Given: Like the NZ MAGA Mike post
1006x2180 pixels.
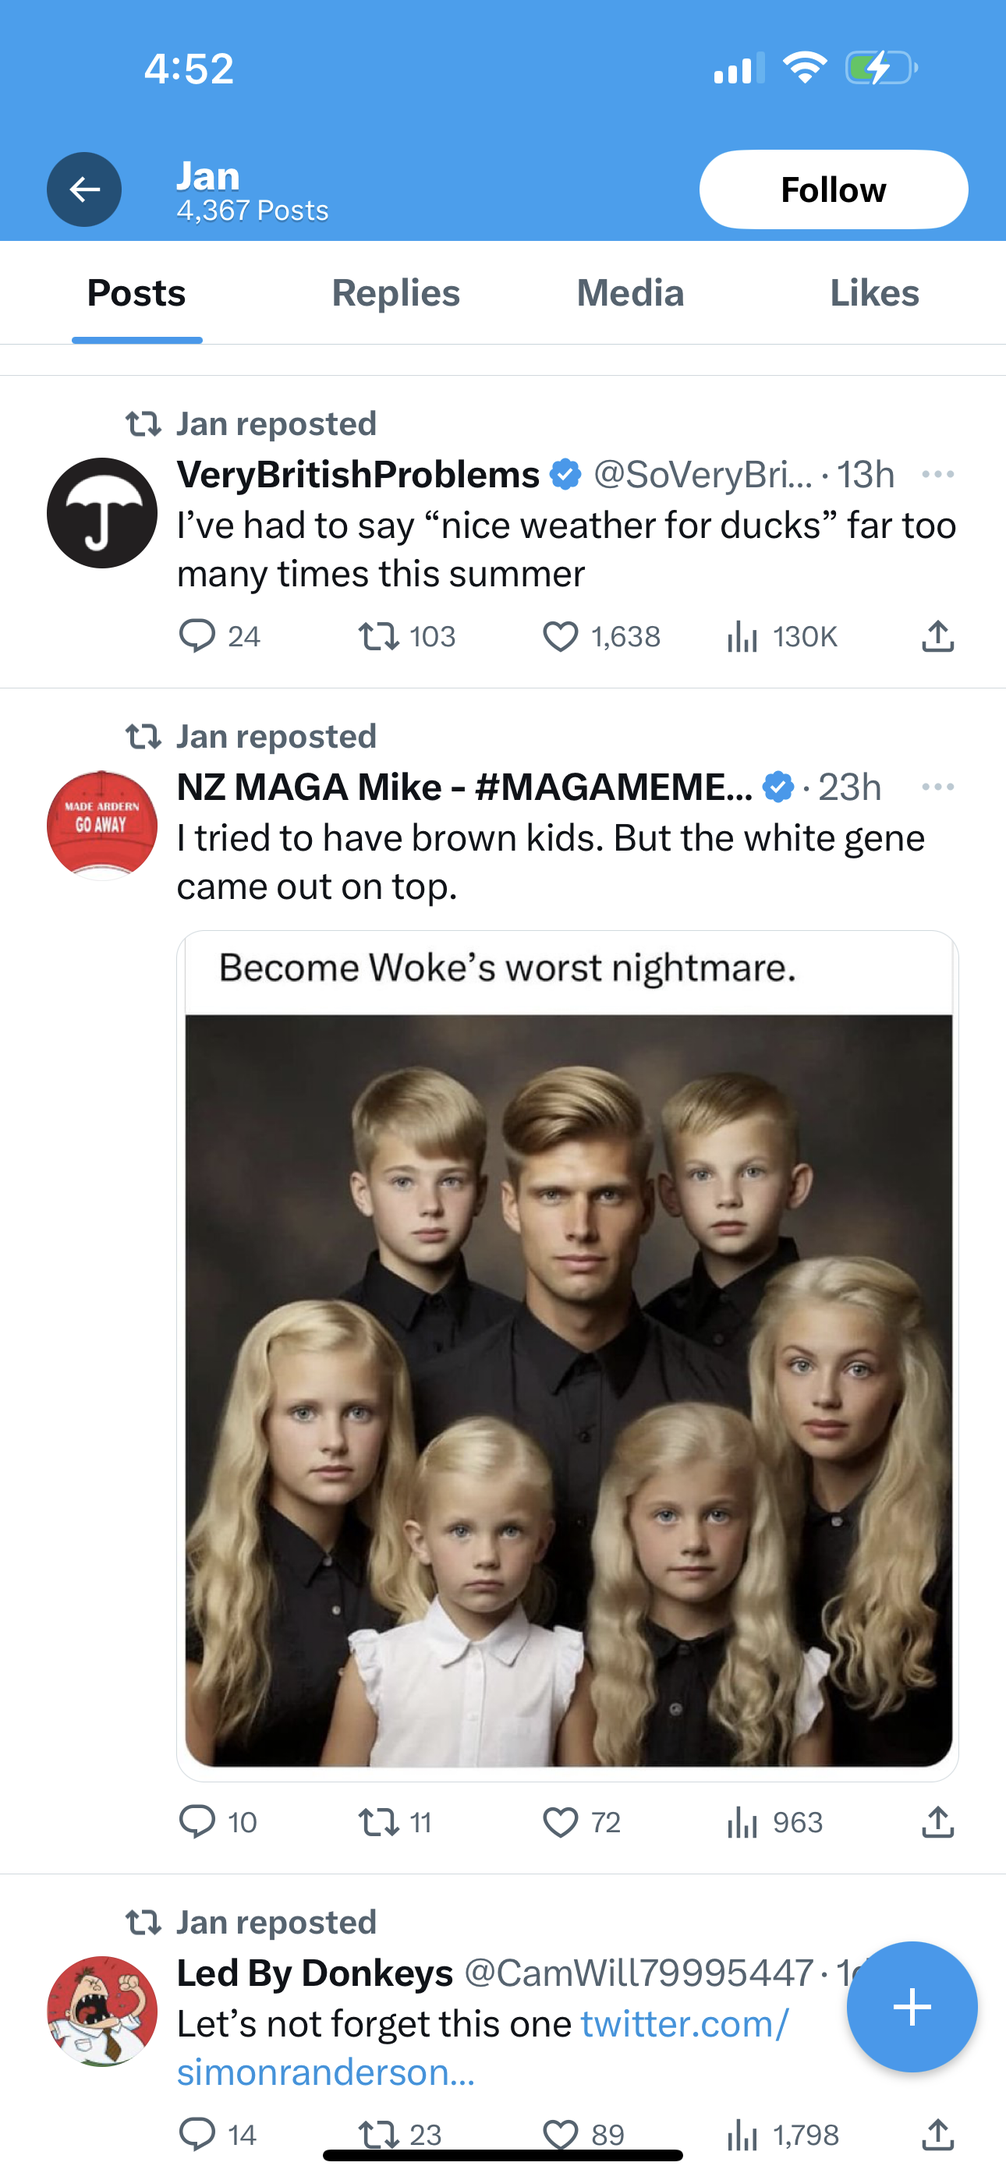Looking at the screenshot, I should coord(560,1822).
